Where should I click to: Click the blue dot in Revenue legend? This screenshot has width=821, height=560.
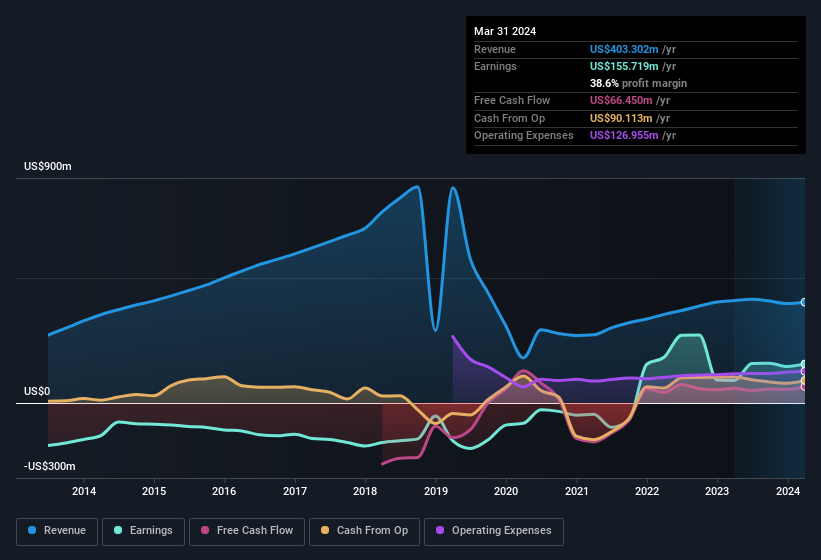click(32, 530)
